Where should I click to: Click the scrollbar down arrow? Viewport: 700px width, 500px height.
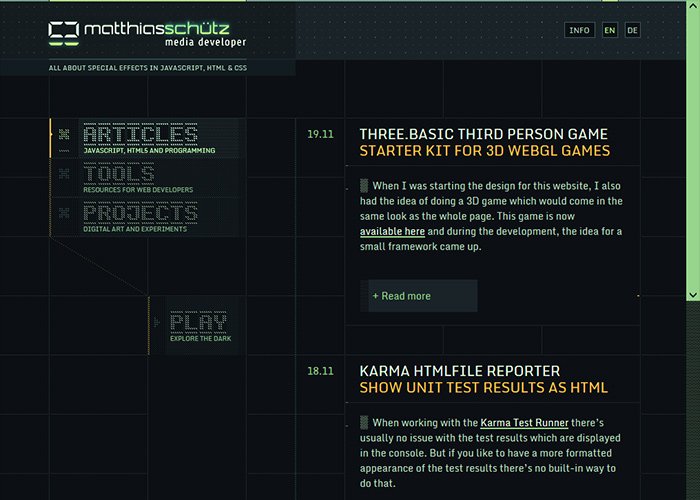(693, 295)
